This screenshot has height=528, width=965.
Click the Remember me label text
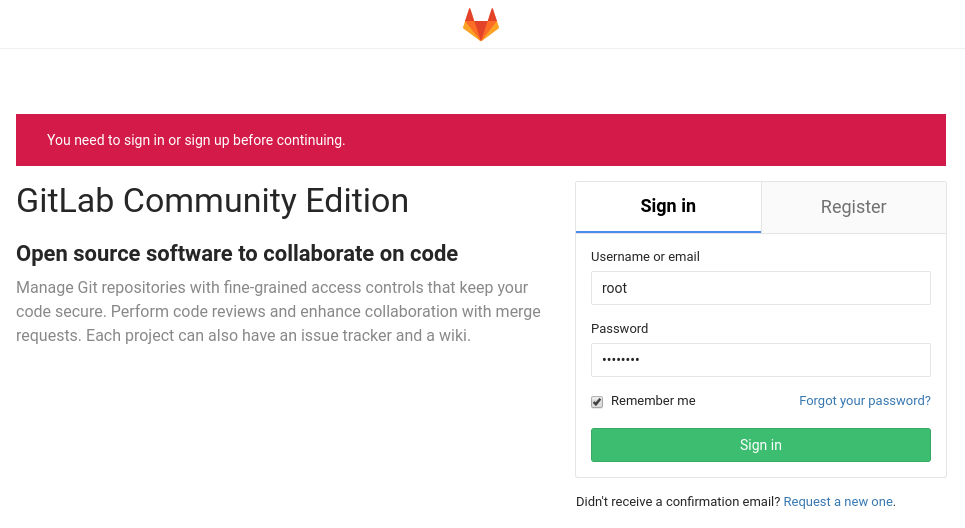pos(652,401)
